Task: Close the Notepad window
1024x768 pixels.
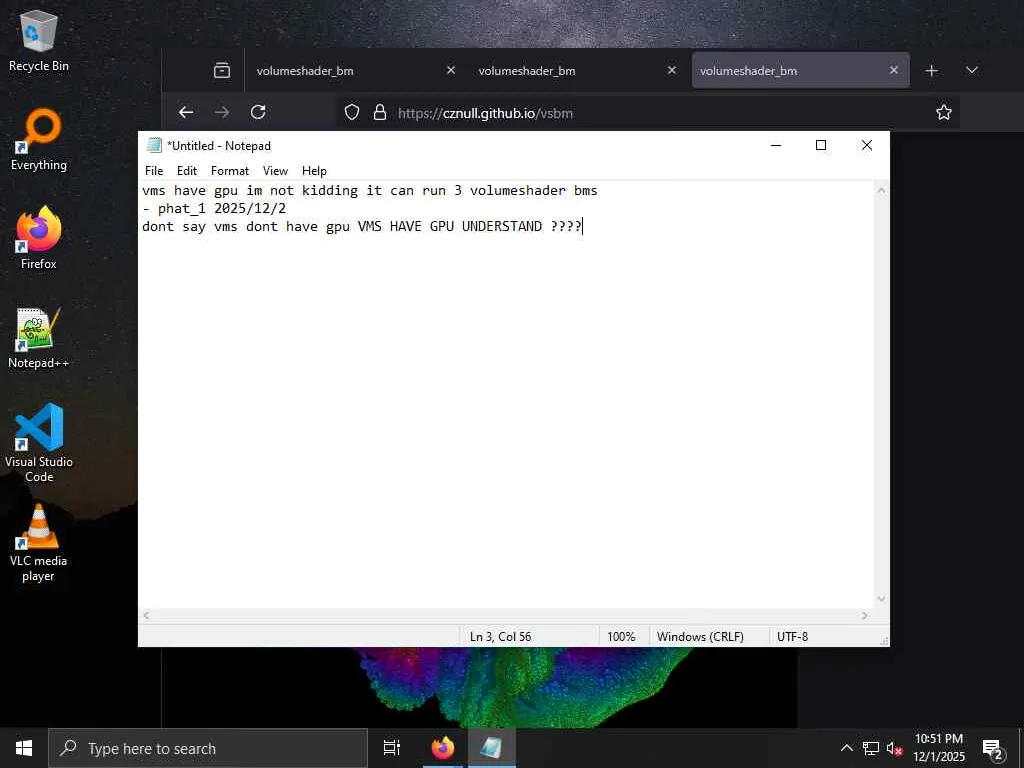Action: [867, 145]
